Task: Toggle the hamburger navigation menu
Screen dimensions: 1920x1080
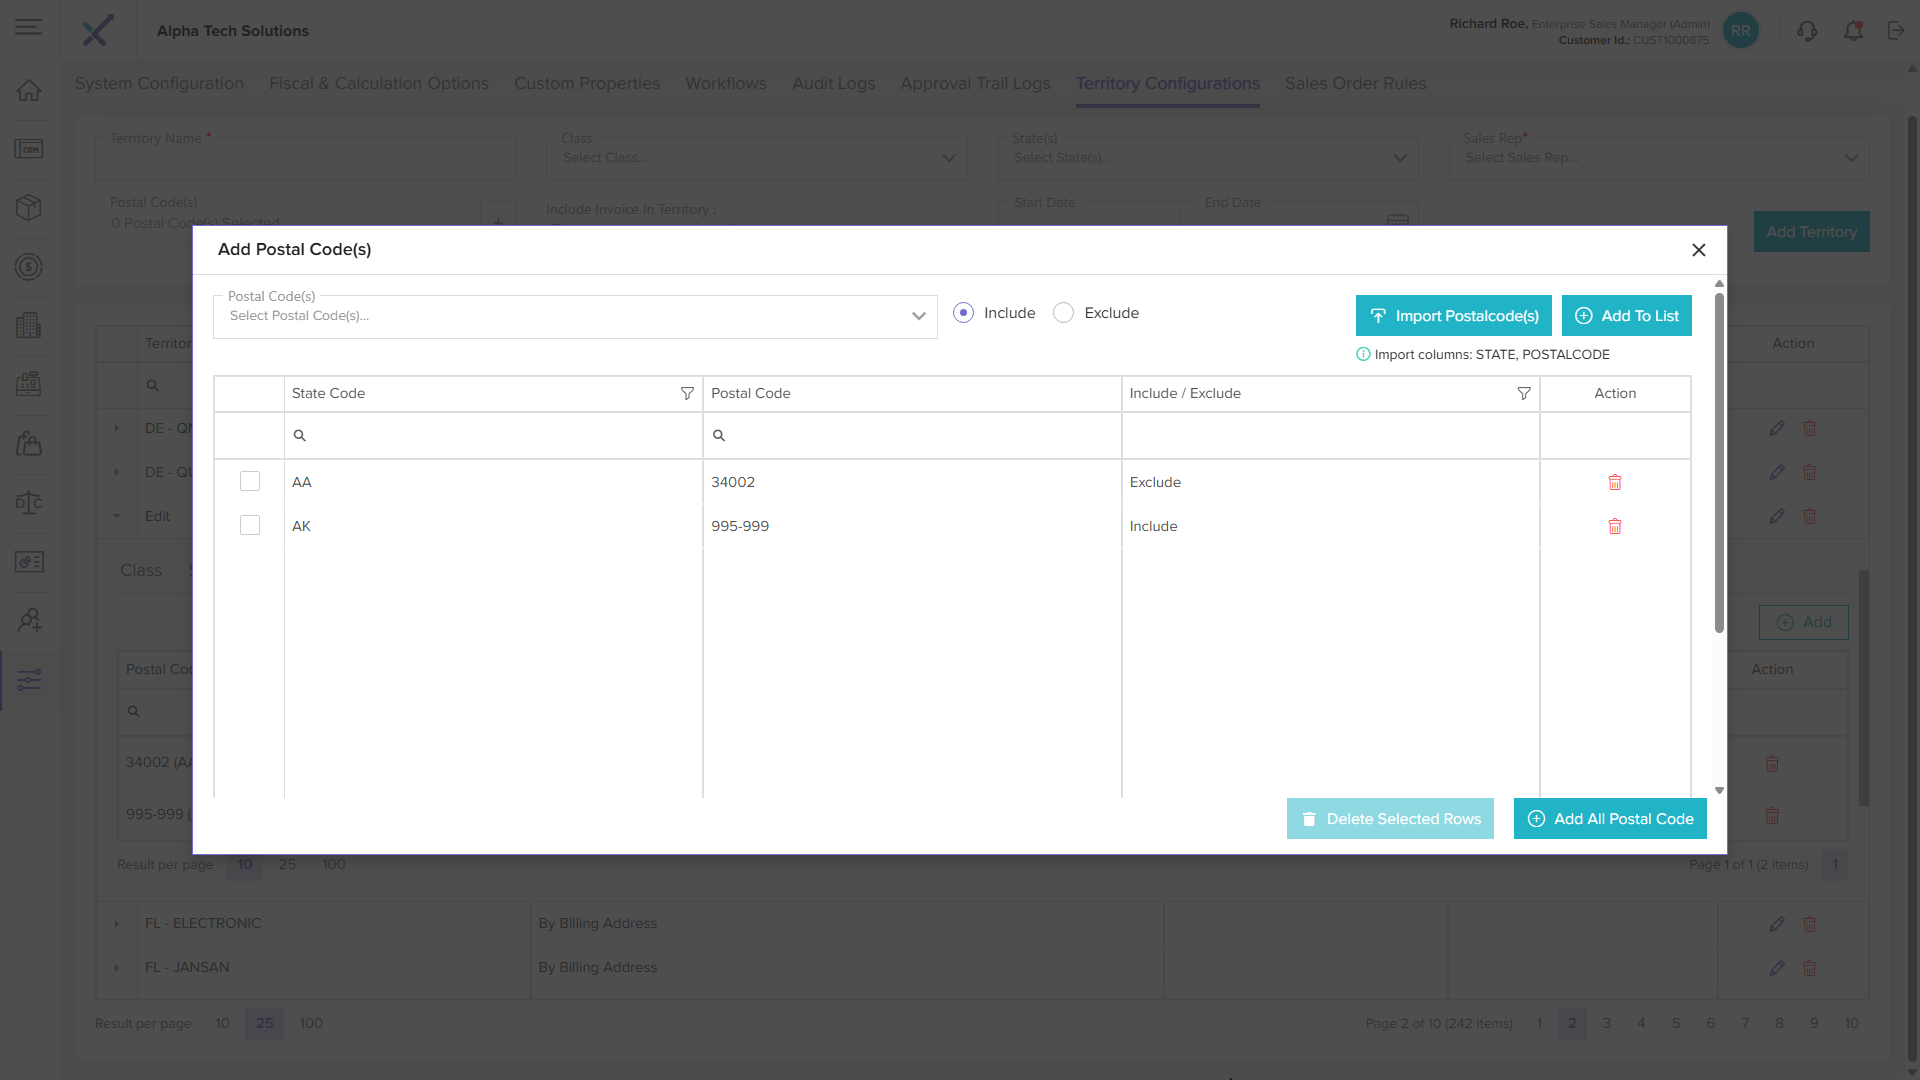Action: click(29, 27)
